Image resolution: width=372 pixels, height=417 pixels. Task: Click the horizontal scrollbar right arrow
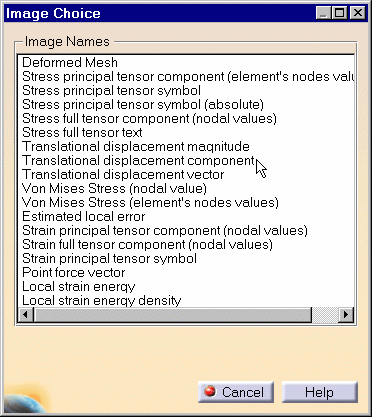click(x=346, y=314)
